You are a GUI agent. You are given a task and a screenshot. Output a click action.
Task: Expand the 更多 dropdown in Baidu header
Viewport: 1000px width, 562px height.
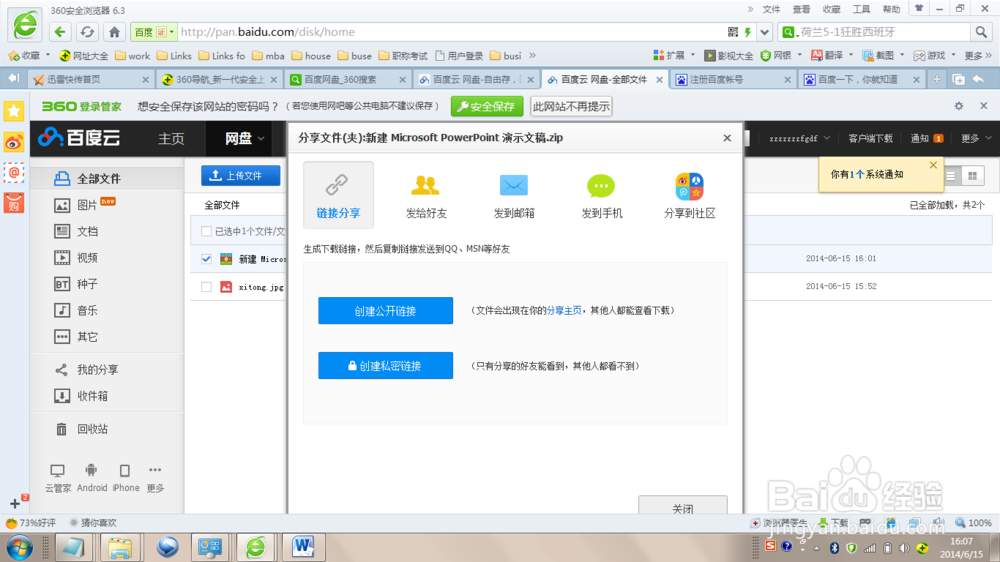(976, 138)
